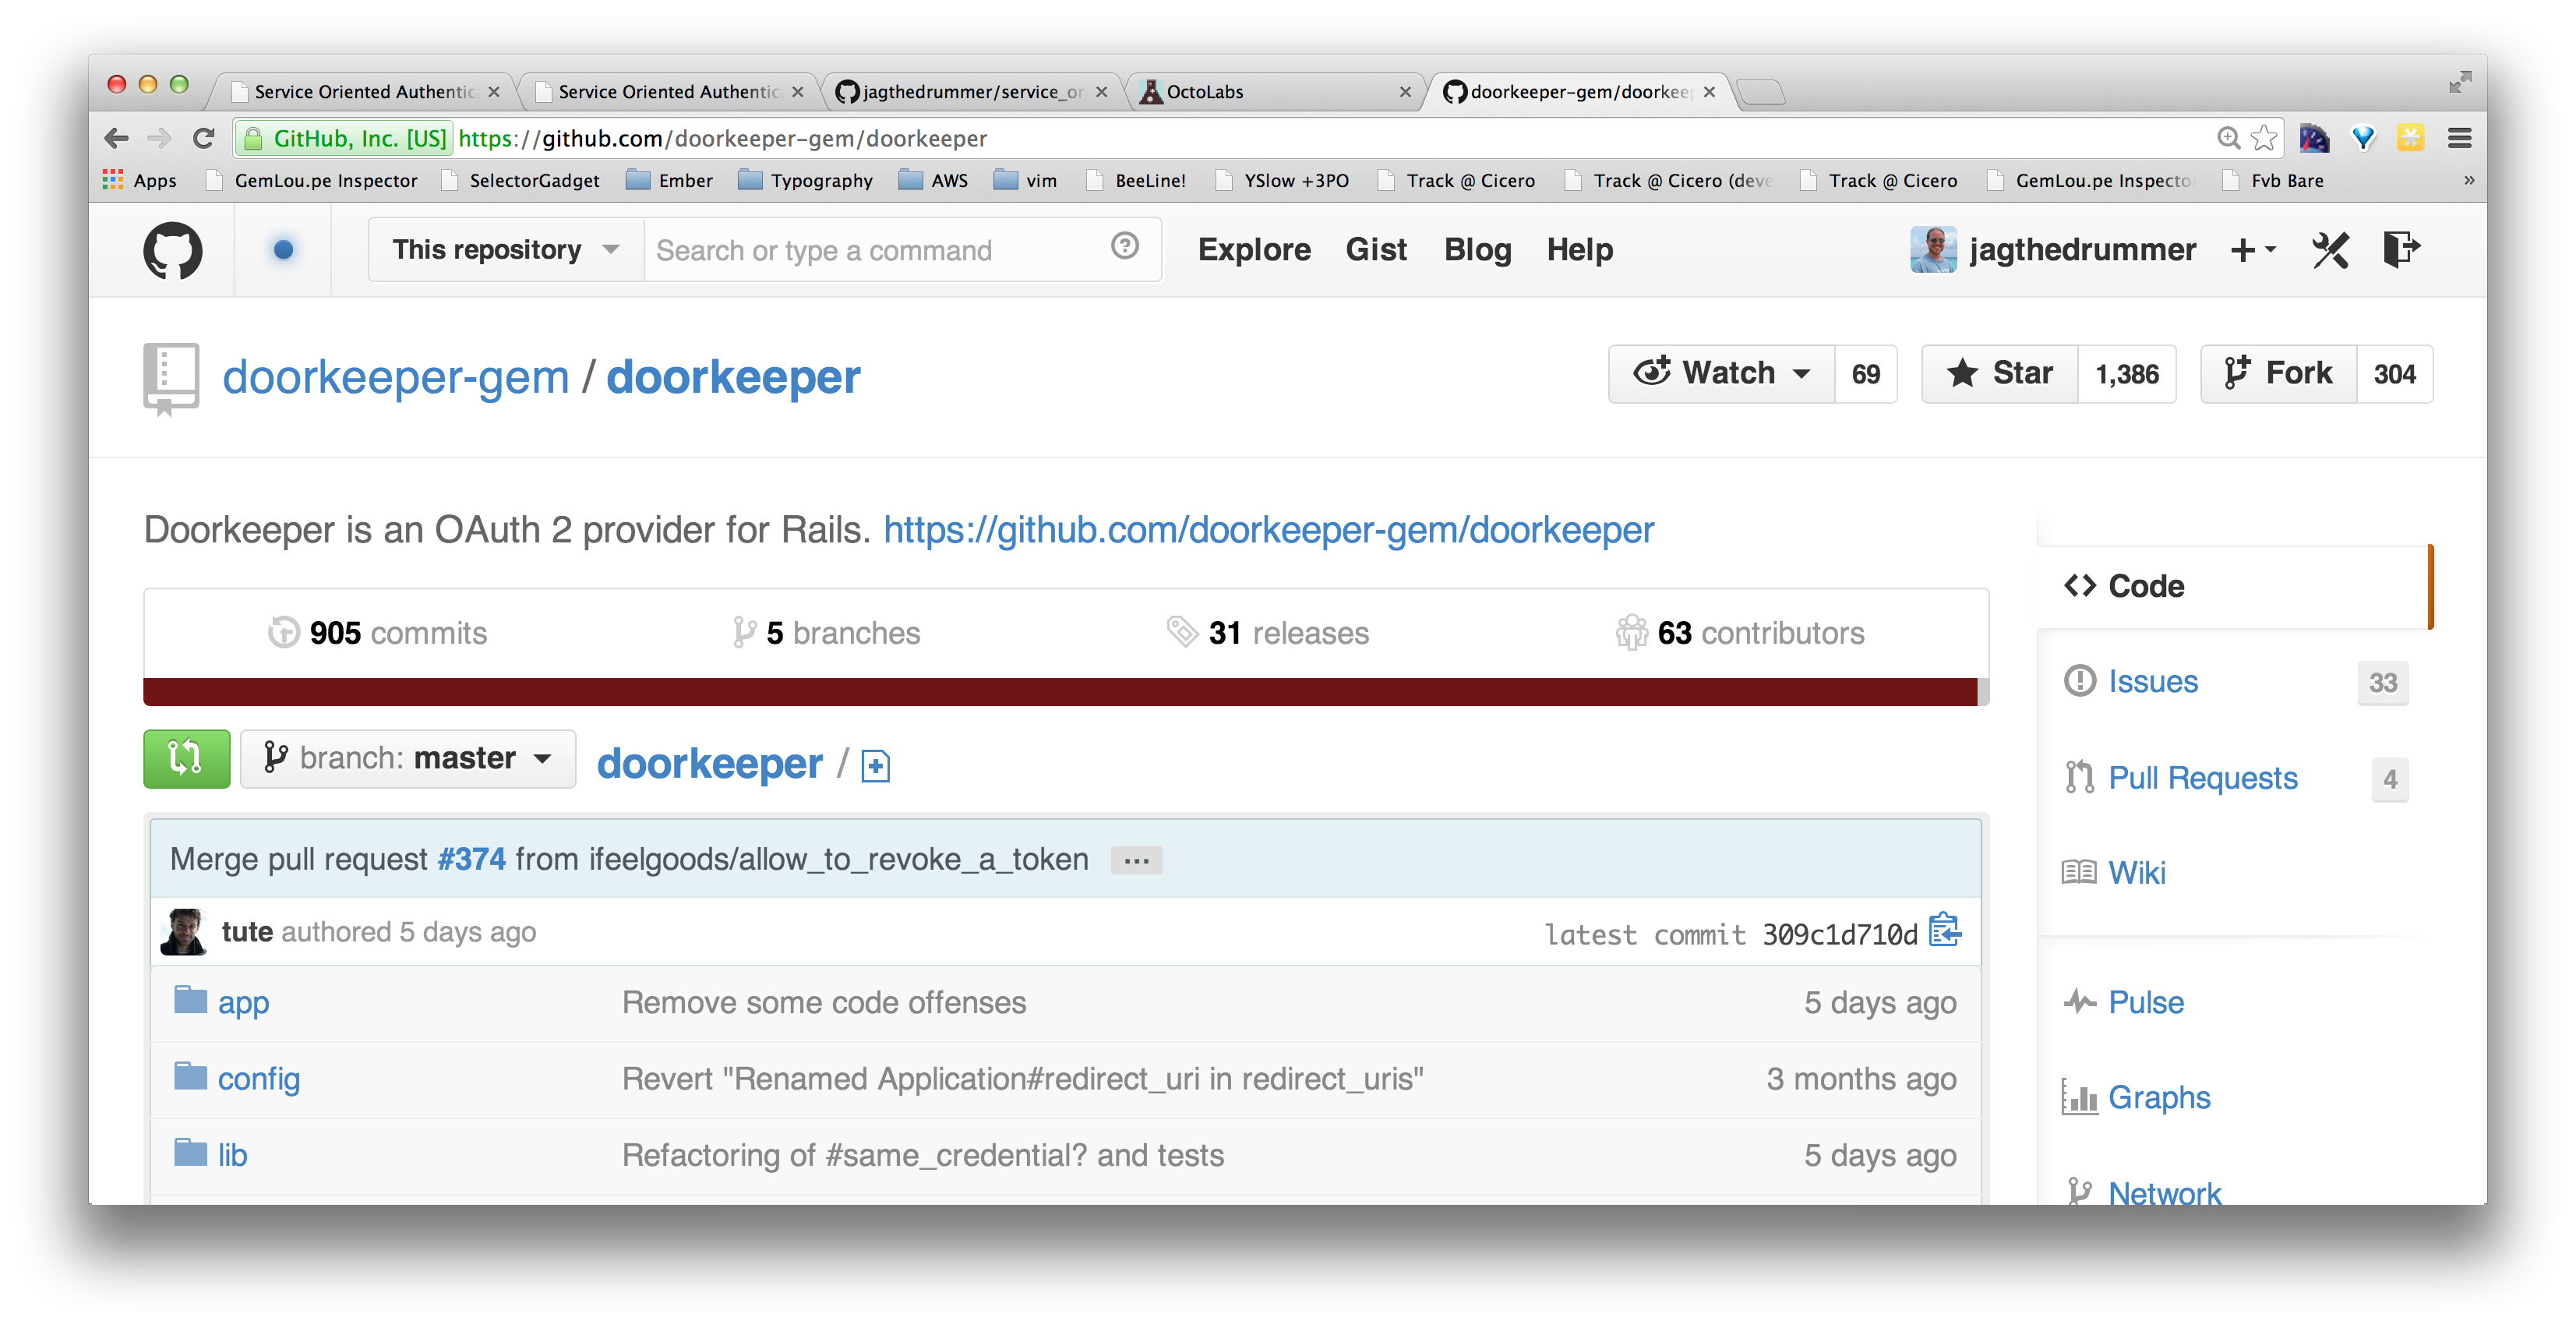Open Issues in sidebar
The width and height of the screenshot is (2576, 1328).
pyautogui.click(x=2152, y=681)
